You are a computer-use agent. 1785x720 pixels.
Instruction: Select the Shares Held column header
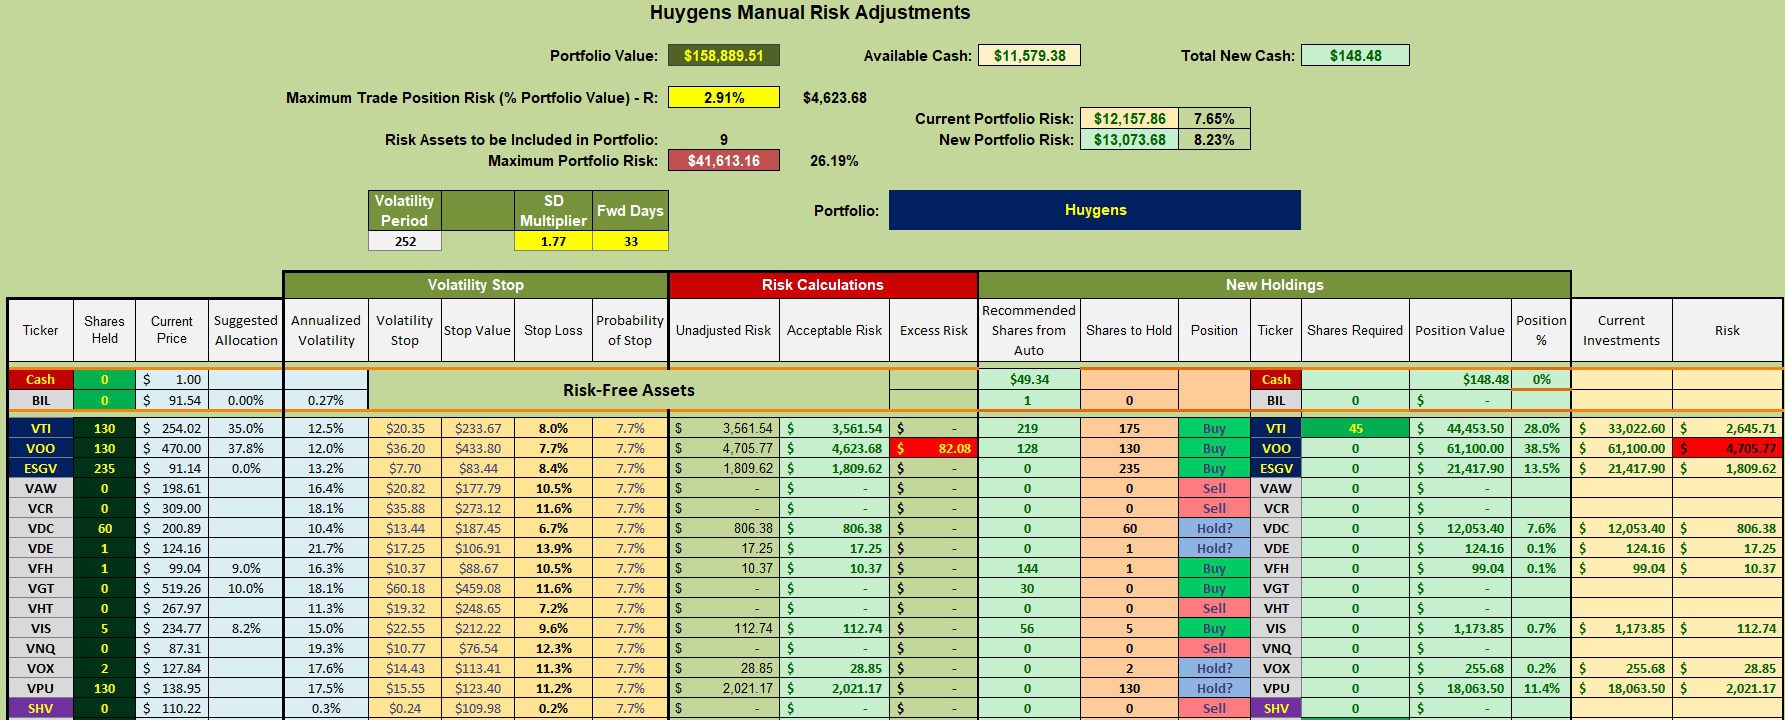click(104, 330)
